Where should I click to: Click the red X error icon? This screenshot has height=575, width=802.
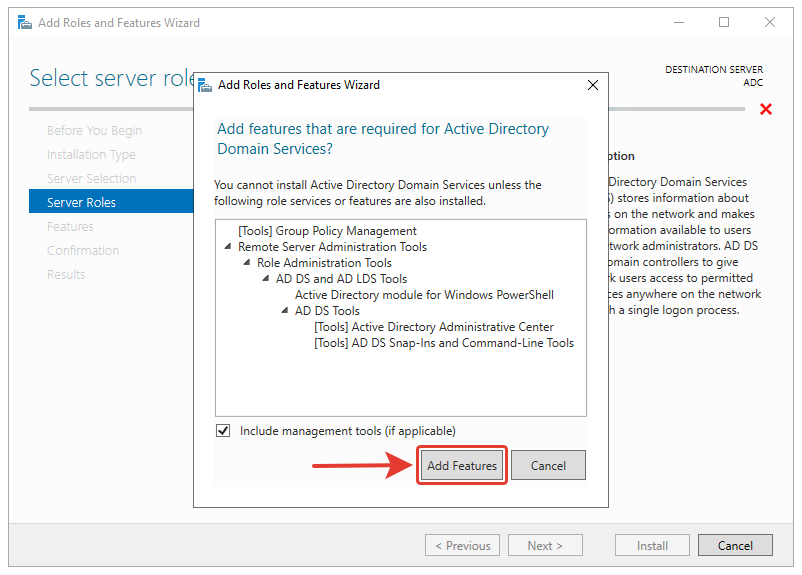tap(766, 109)
